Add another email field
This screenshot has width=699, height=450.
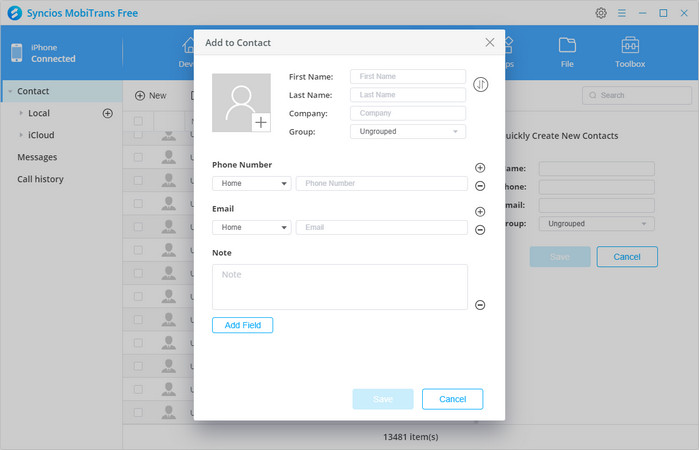[x=480, y=212]
